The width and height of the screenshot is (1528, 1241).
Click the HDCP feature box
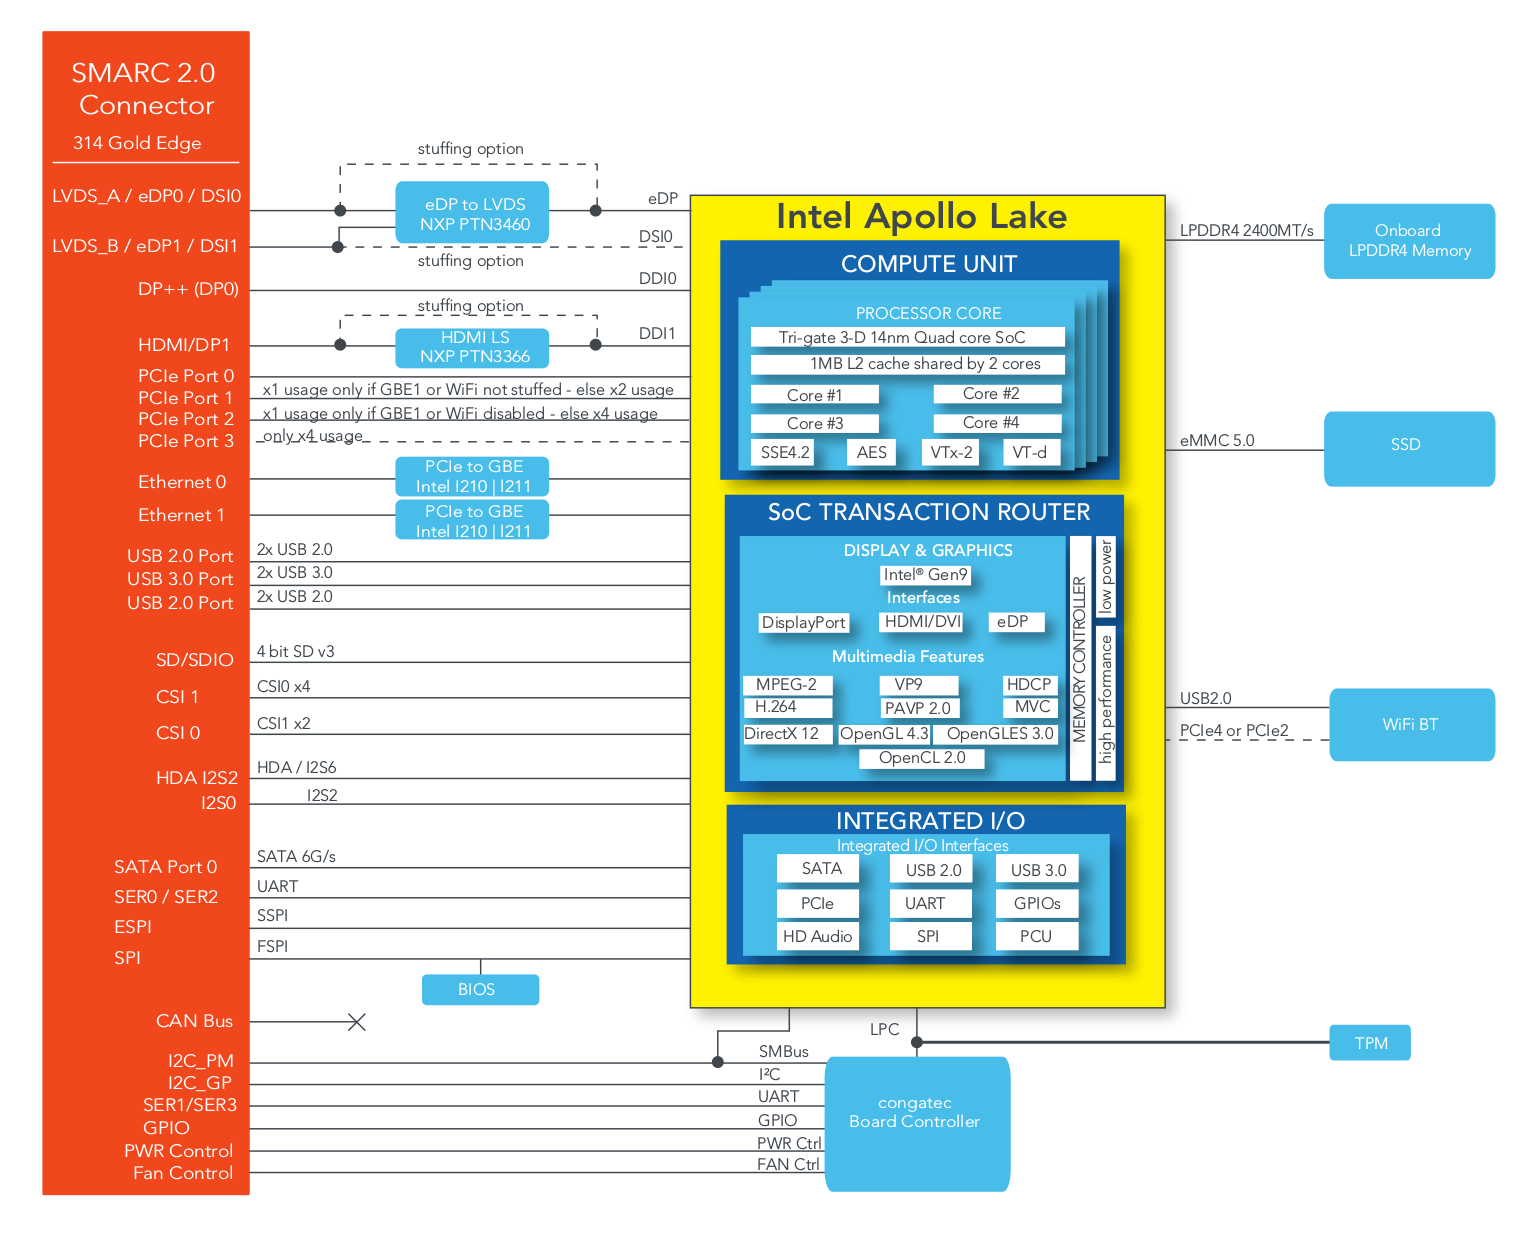[x=1030, y=685]
